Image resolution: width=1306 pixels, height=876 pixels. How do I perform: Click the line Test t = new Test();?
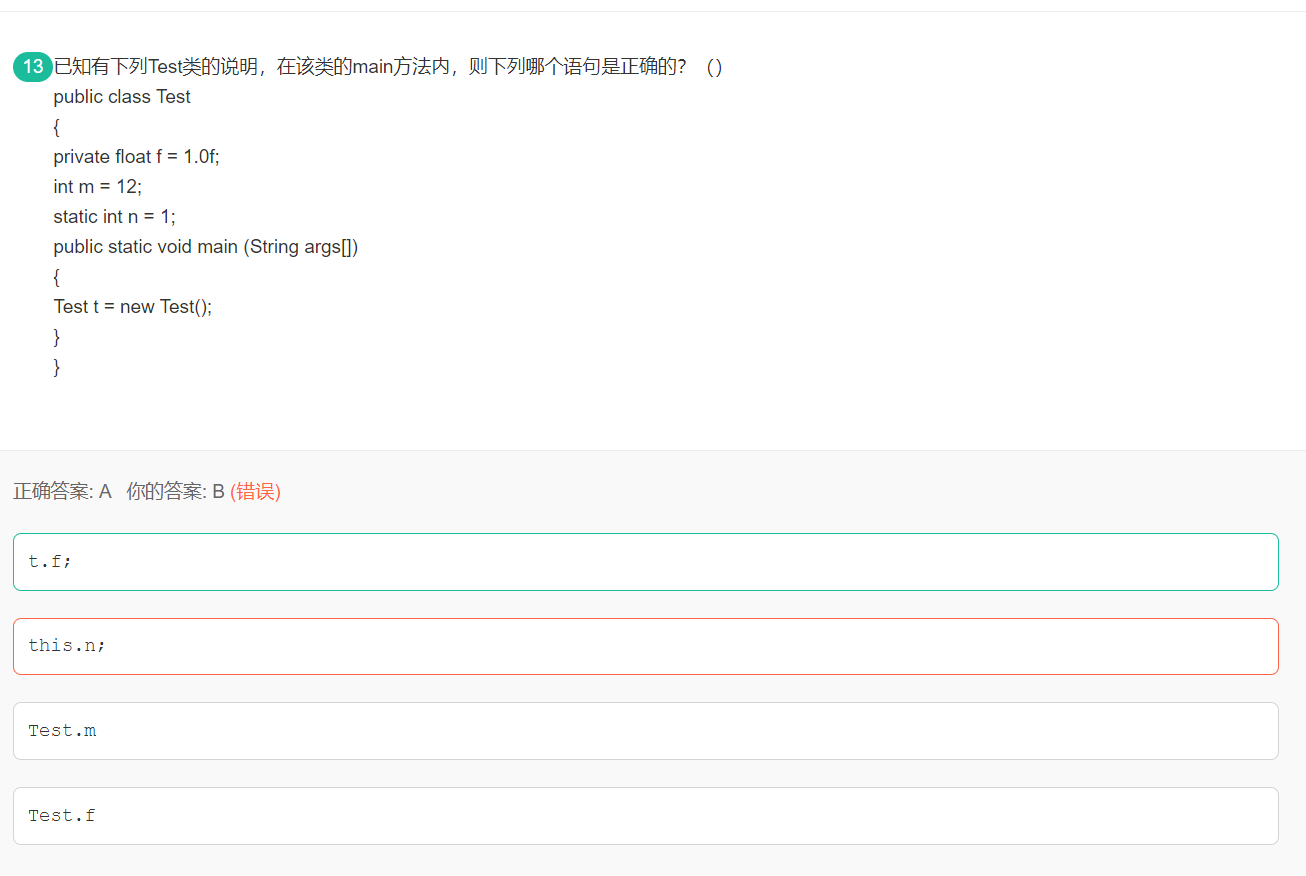[133, 307]
